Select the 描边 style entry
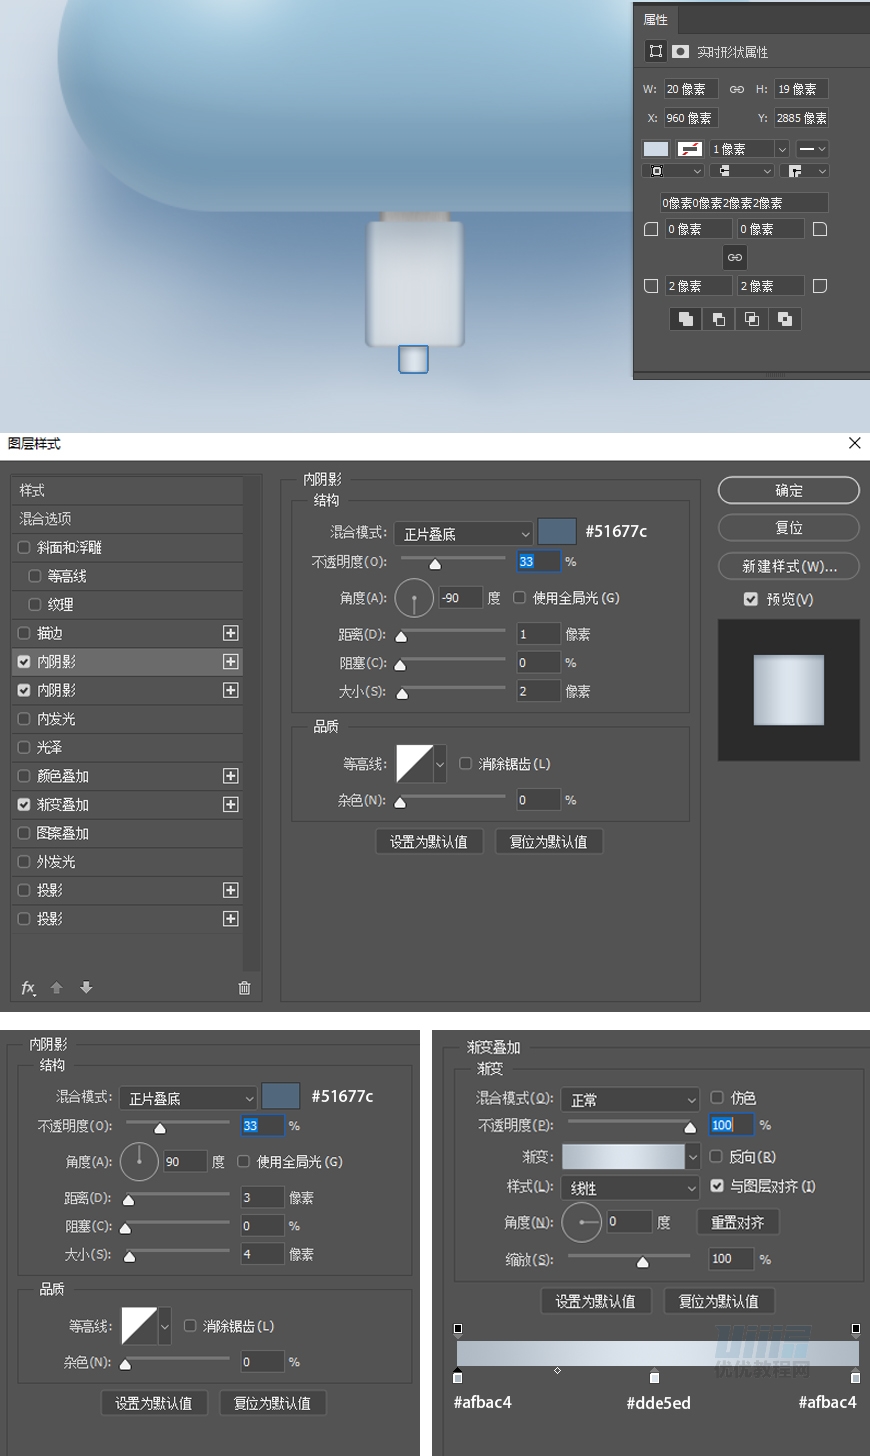 point(50,633)
